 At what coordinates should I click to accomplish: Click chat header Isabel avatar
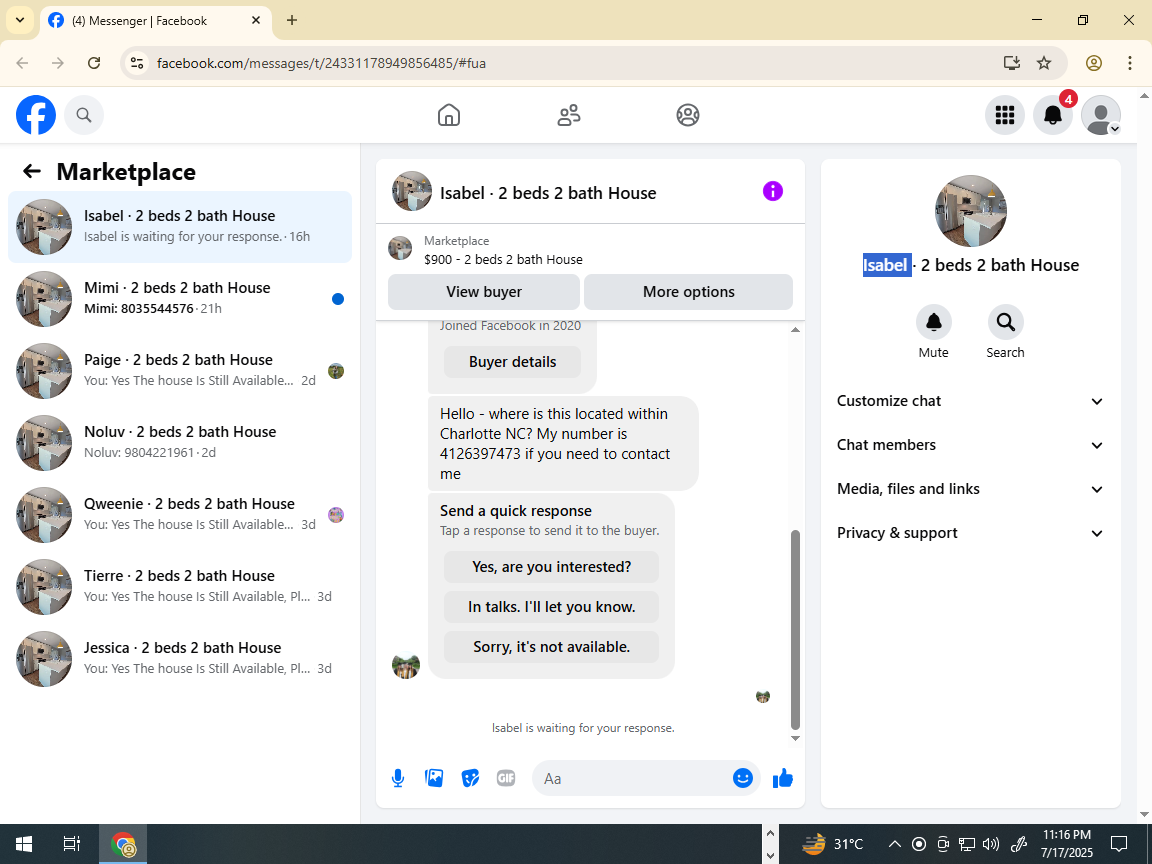pyautogui.click(x=411, y=192)
